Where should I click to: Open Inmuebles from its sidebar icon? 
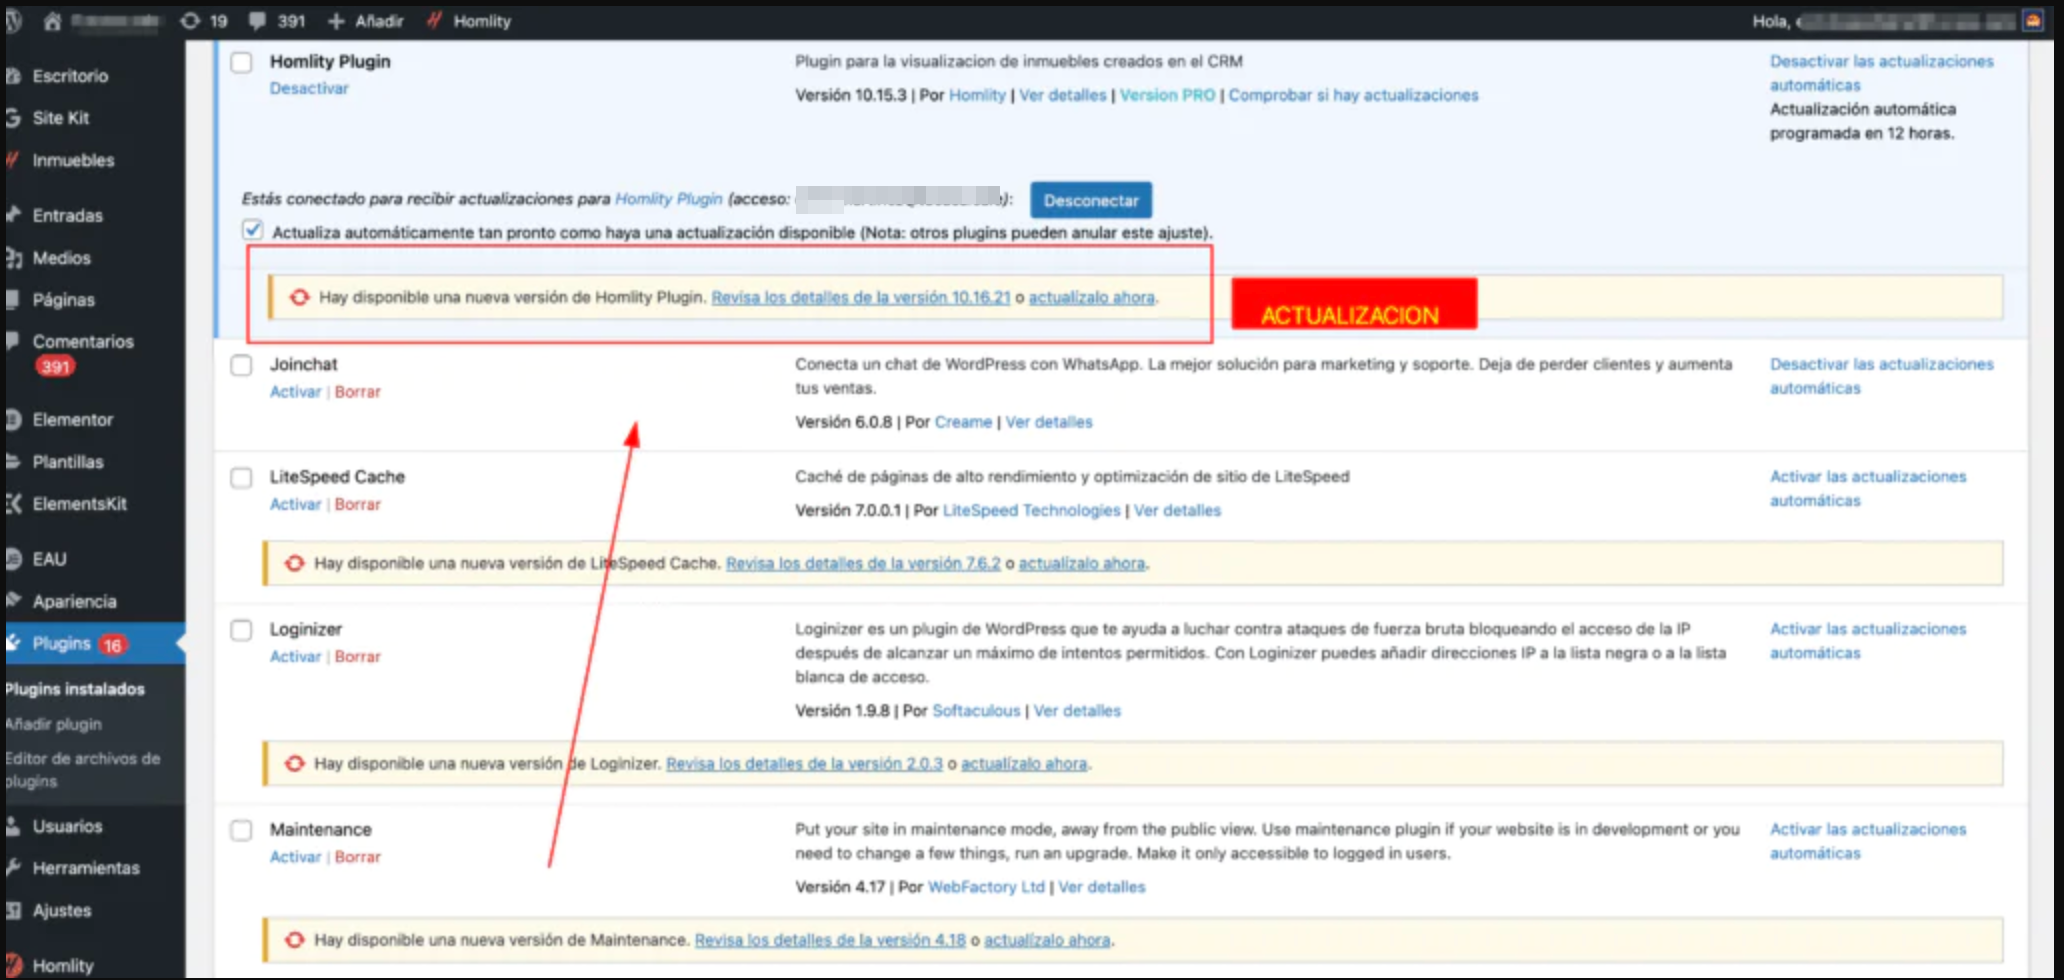[13, 160]
